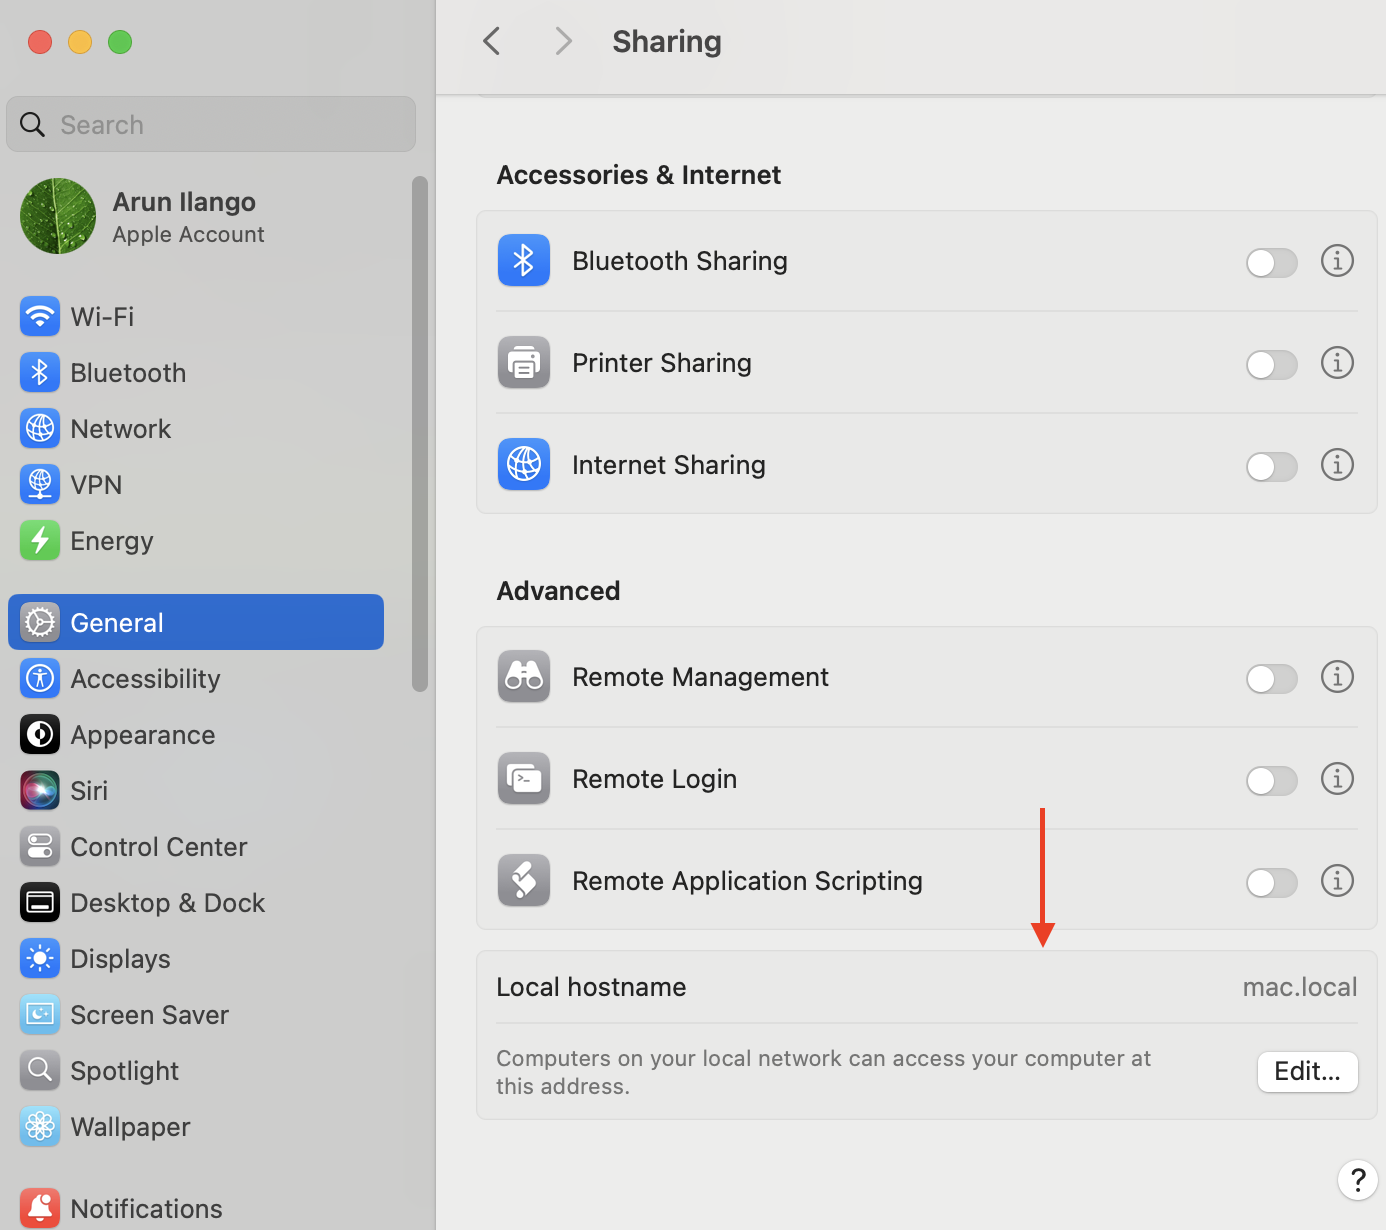Select the General sidebar item
This screenshot has height=1230, width=1386.
tap(196, 622)
